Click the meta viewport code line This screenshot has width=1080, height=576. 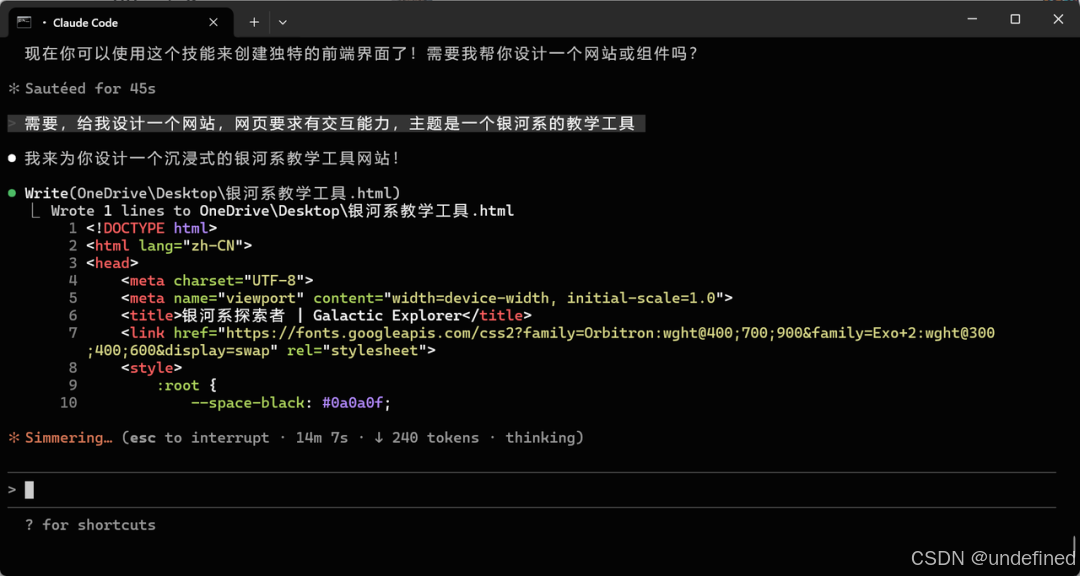tap(426, 298)
